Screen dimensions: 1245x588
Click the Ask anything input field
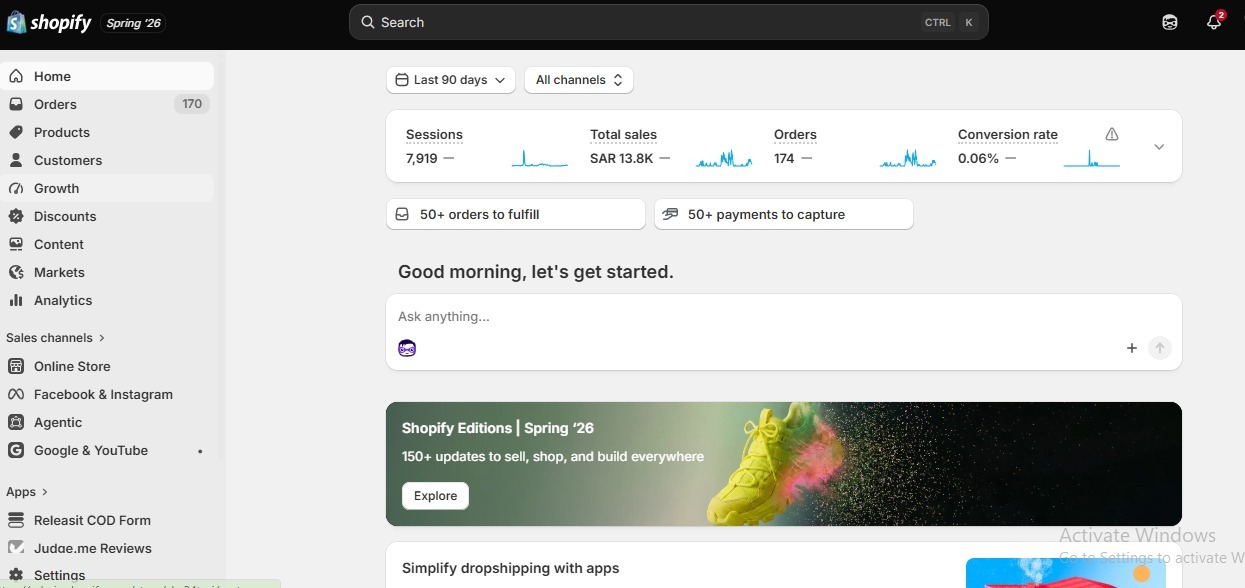[784, 316]
